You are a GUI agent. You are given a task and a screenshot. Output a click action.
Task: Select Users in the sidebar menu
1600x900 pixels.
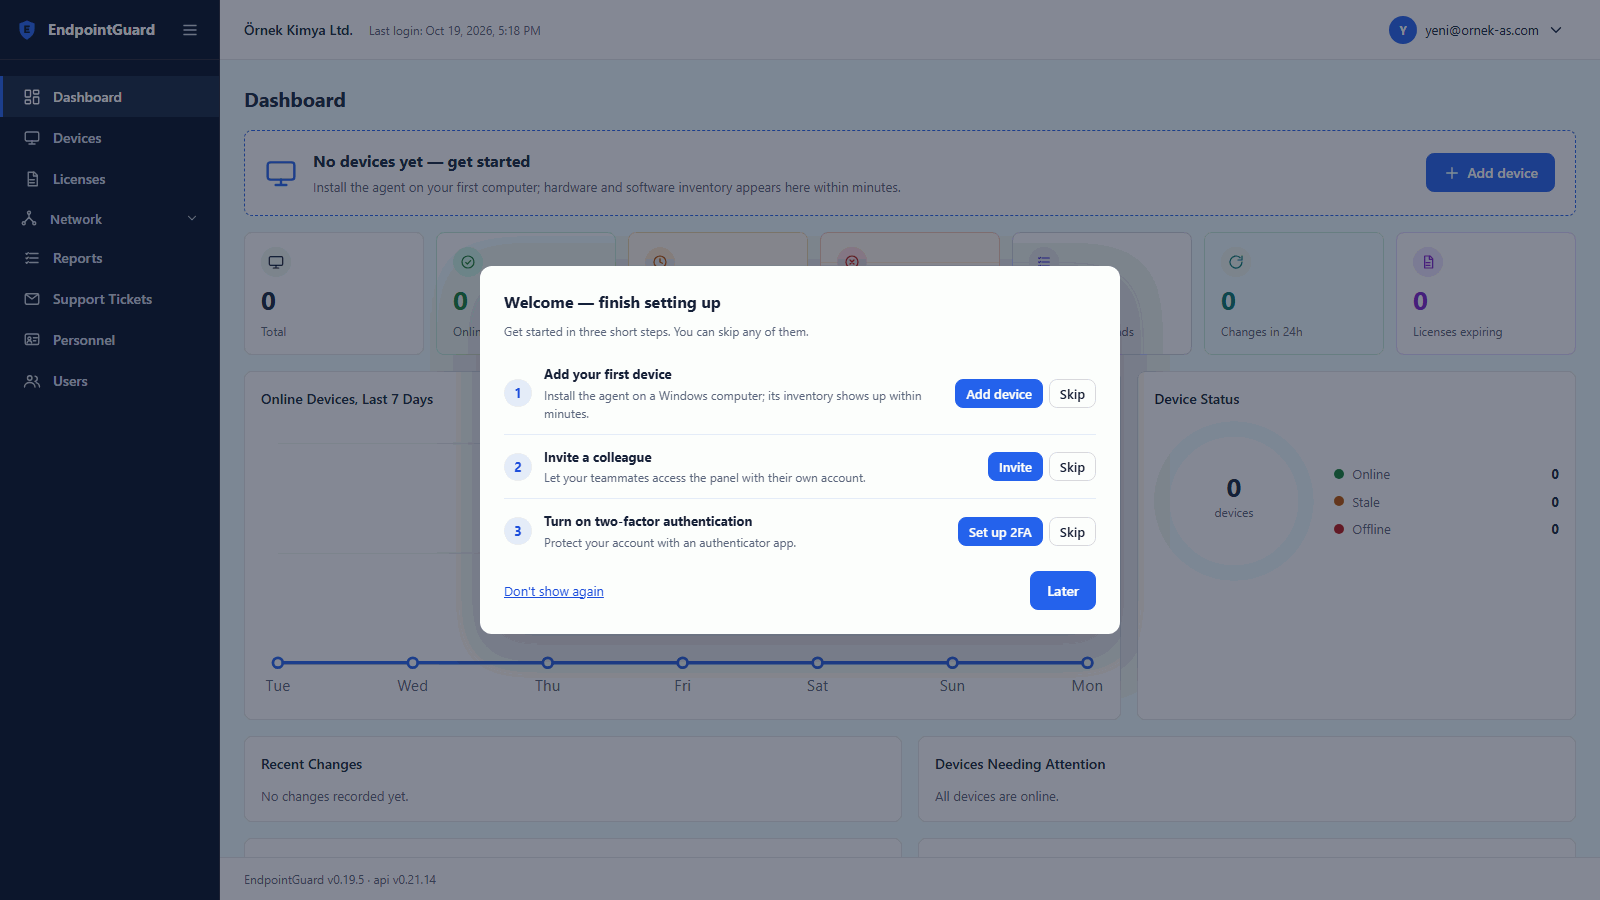(x=110, y=381)
